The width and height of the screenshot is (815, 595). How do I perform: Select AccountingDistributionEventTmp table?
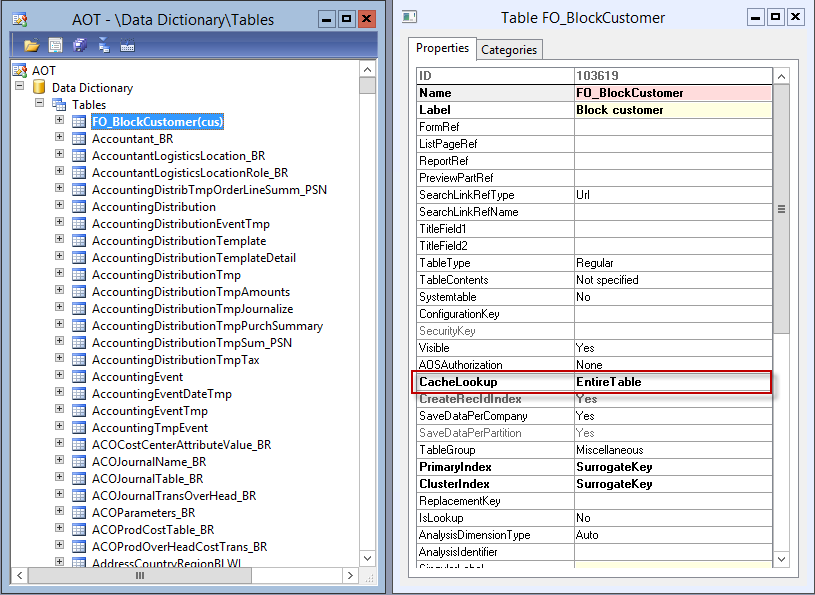click(181, 224)
